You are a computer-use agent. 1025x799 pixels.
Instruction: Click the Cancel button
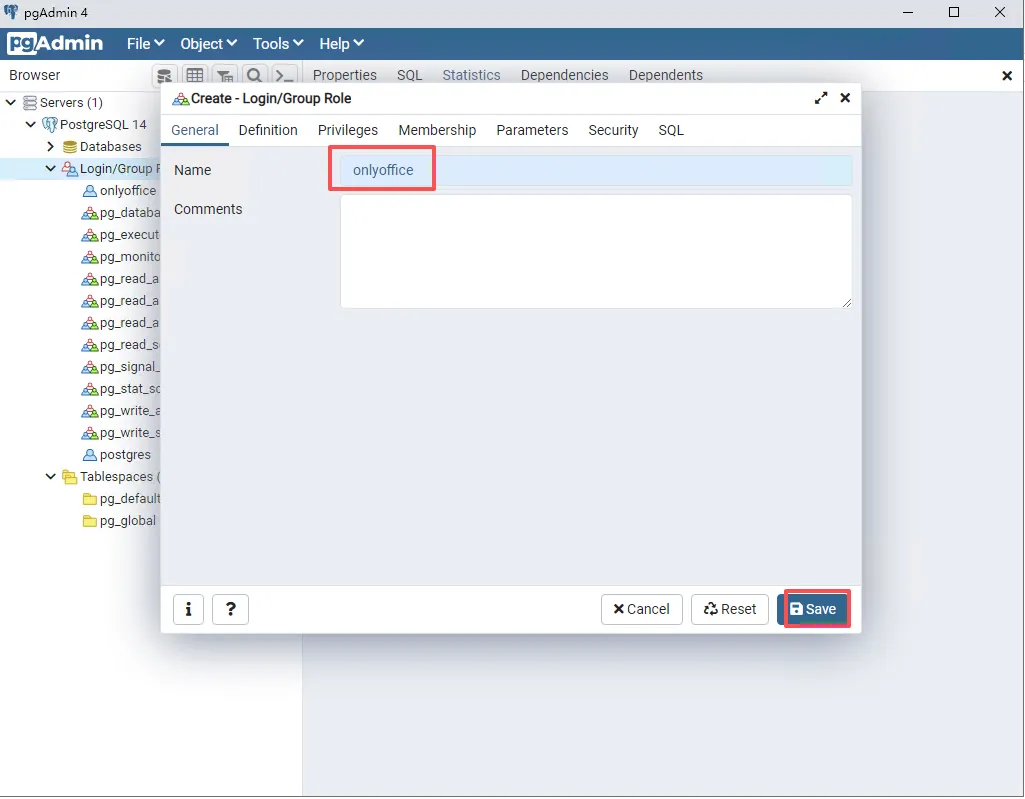(641, 609)
